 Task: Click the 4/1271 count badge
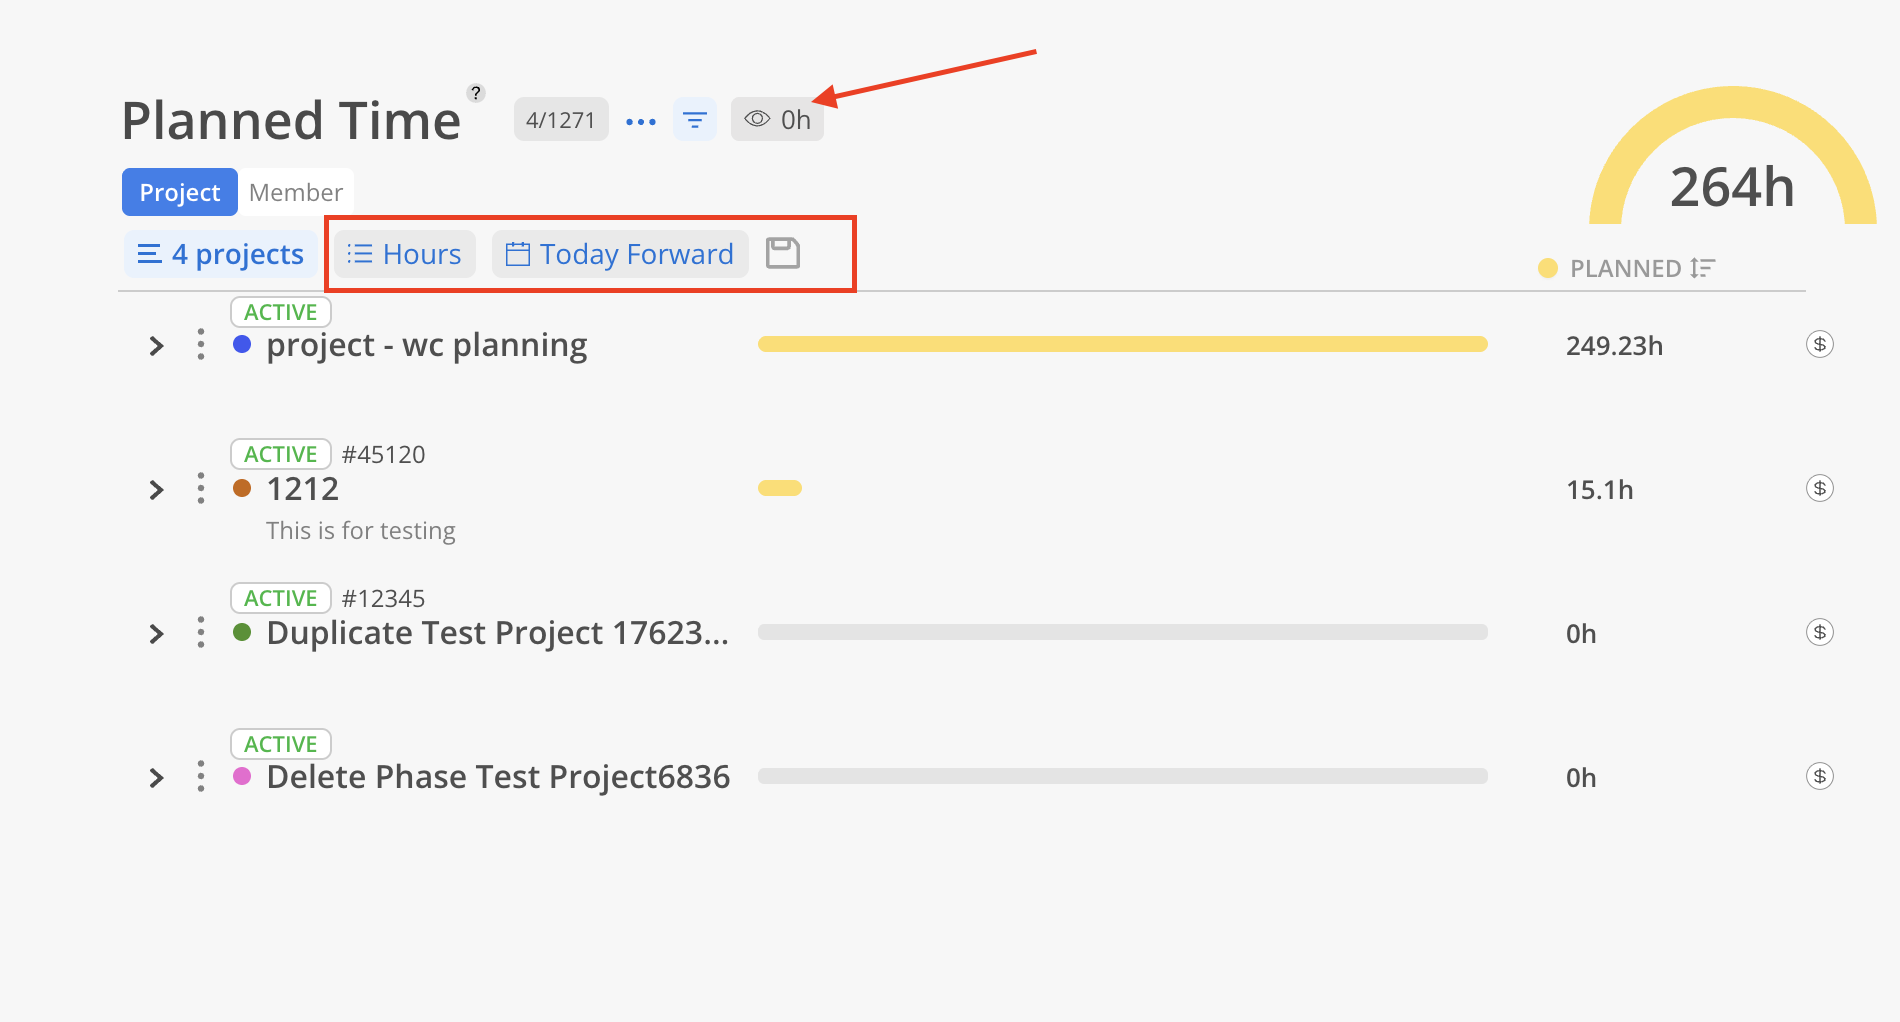pos(560,120)
